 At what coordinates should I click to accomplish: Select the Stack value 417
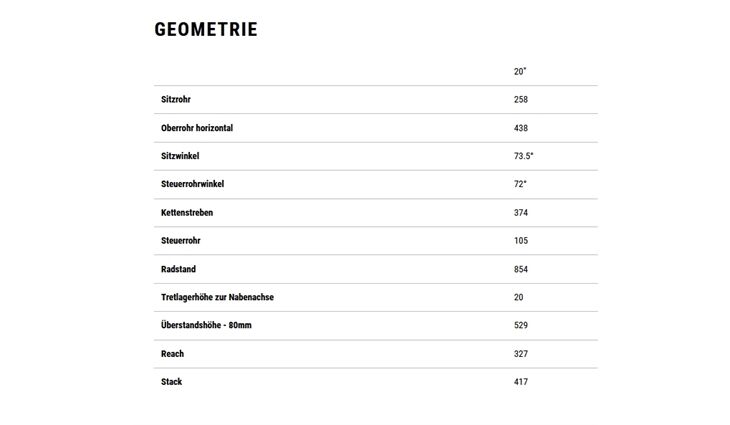[521, 382]
